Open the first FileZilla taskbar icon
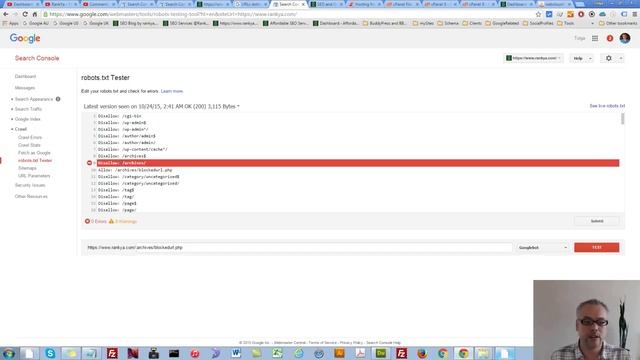 (x=112, y=353)
